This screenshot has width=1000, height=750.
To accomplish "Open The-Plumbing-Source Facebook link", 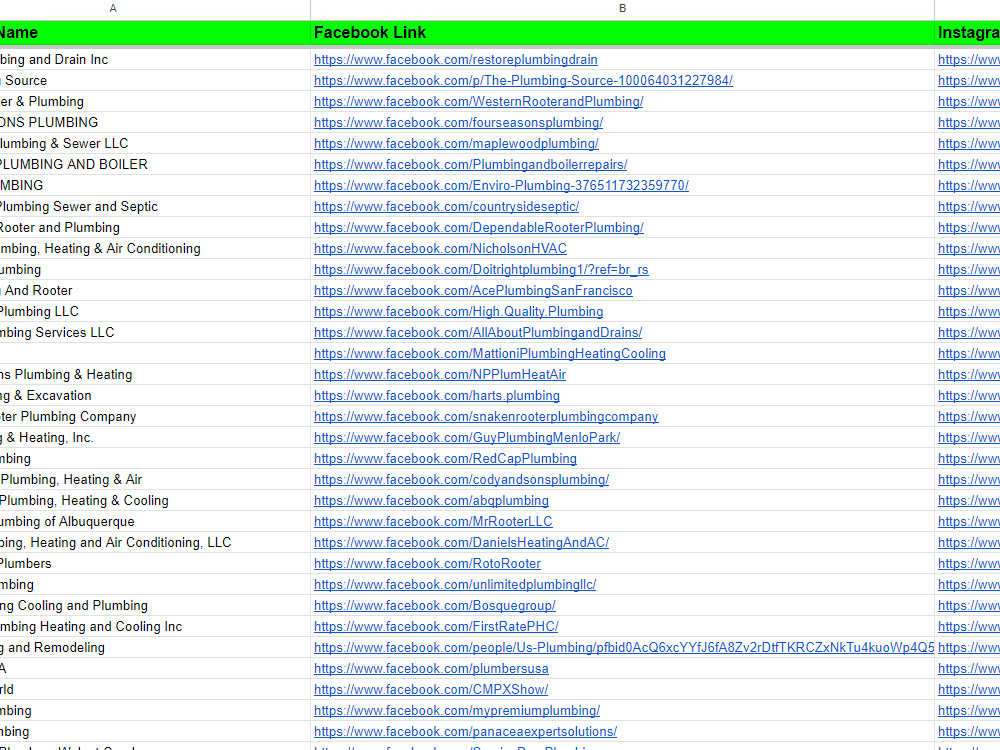I will coord(523,80).
